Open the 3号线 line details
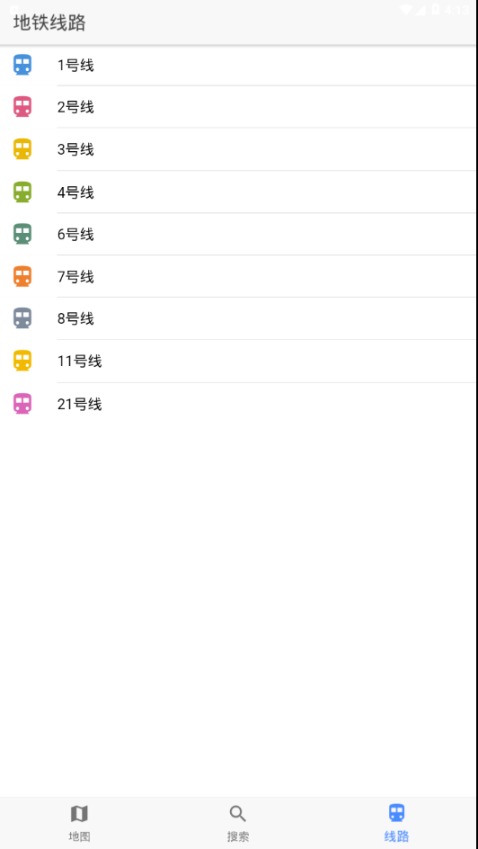 point(239,149)
